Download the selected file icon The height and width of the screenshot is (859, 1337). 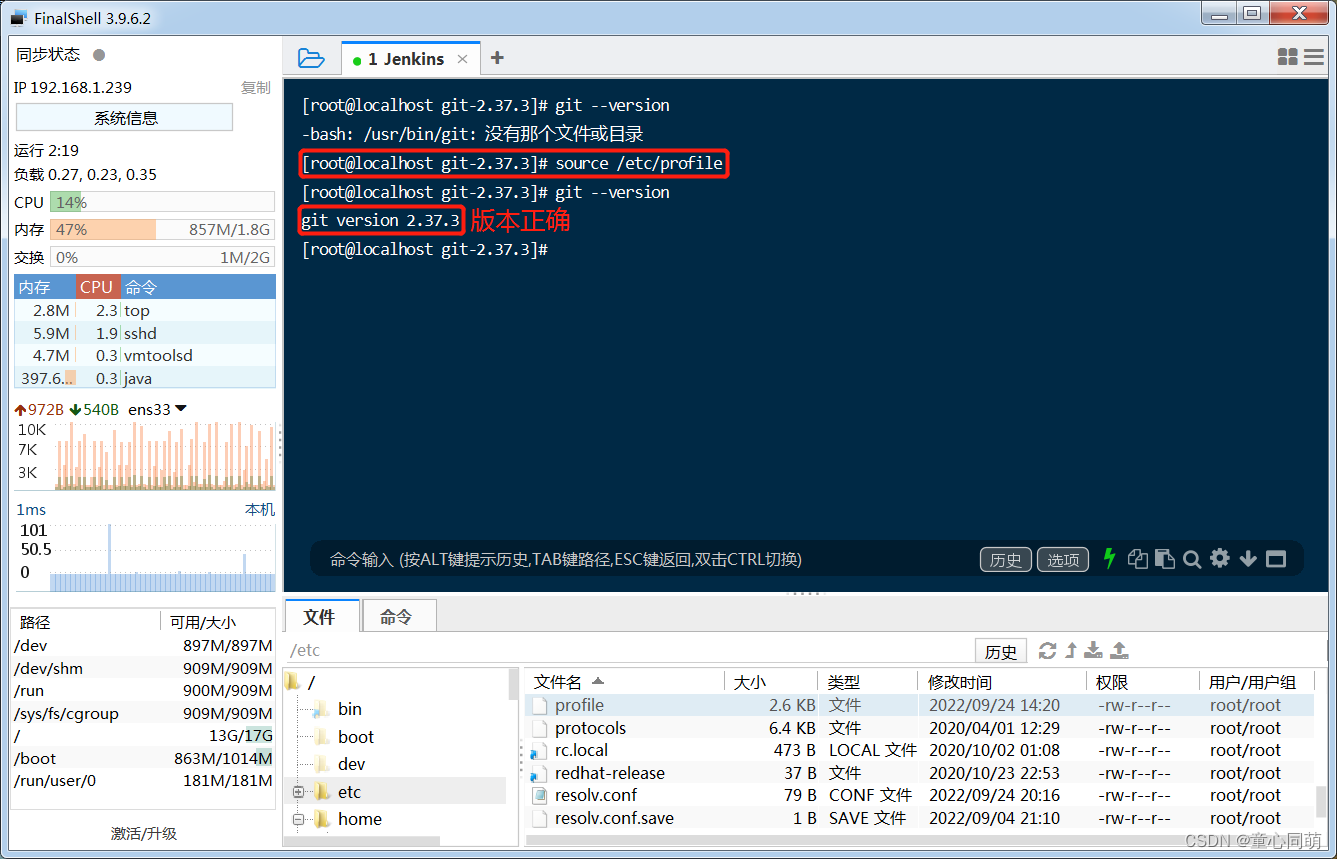click(x=1094, y=651)
